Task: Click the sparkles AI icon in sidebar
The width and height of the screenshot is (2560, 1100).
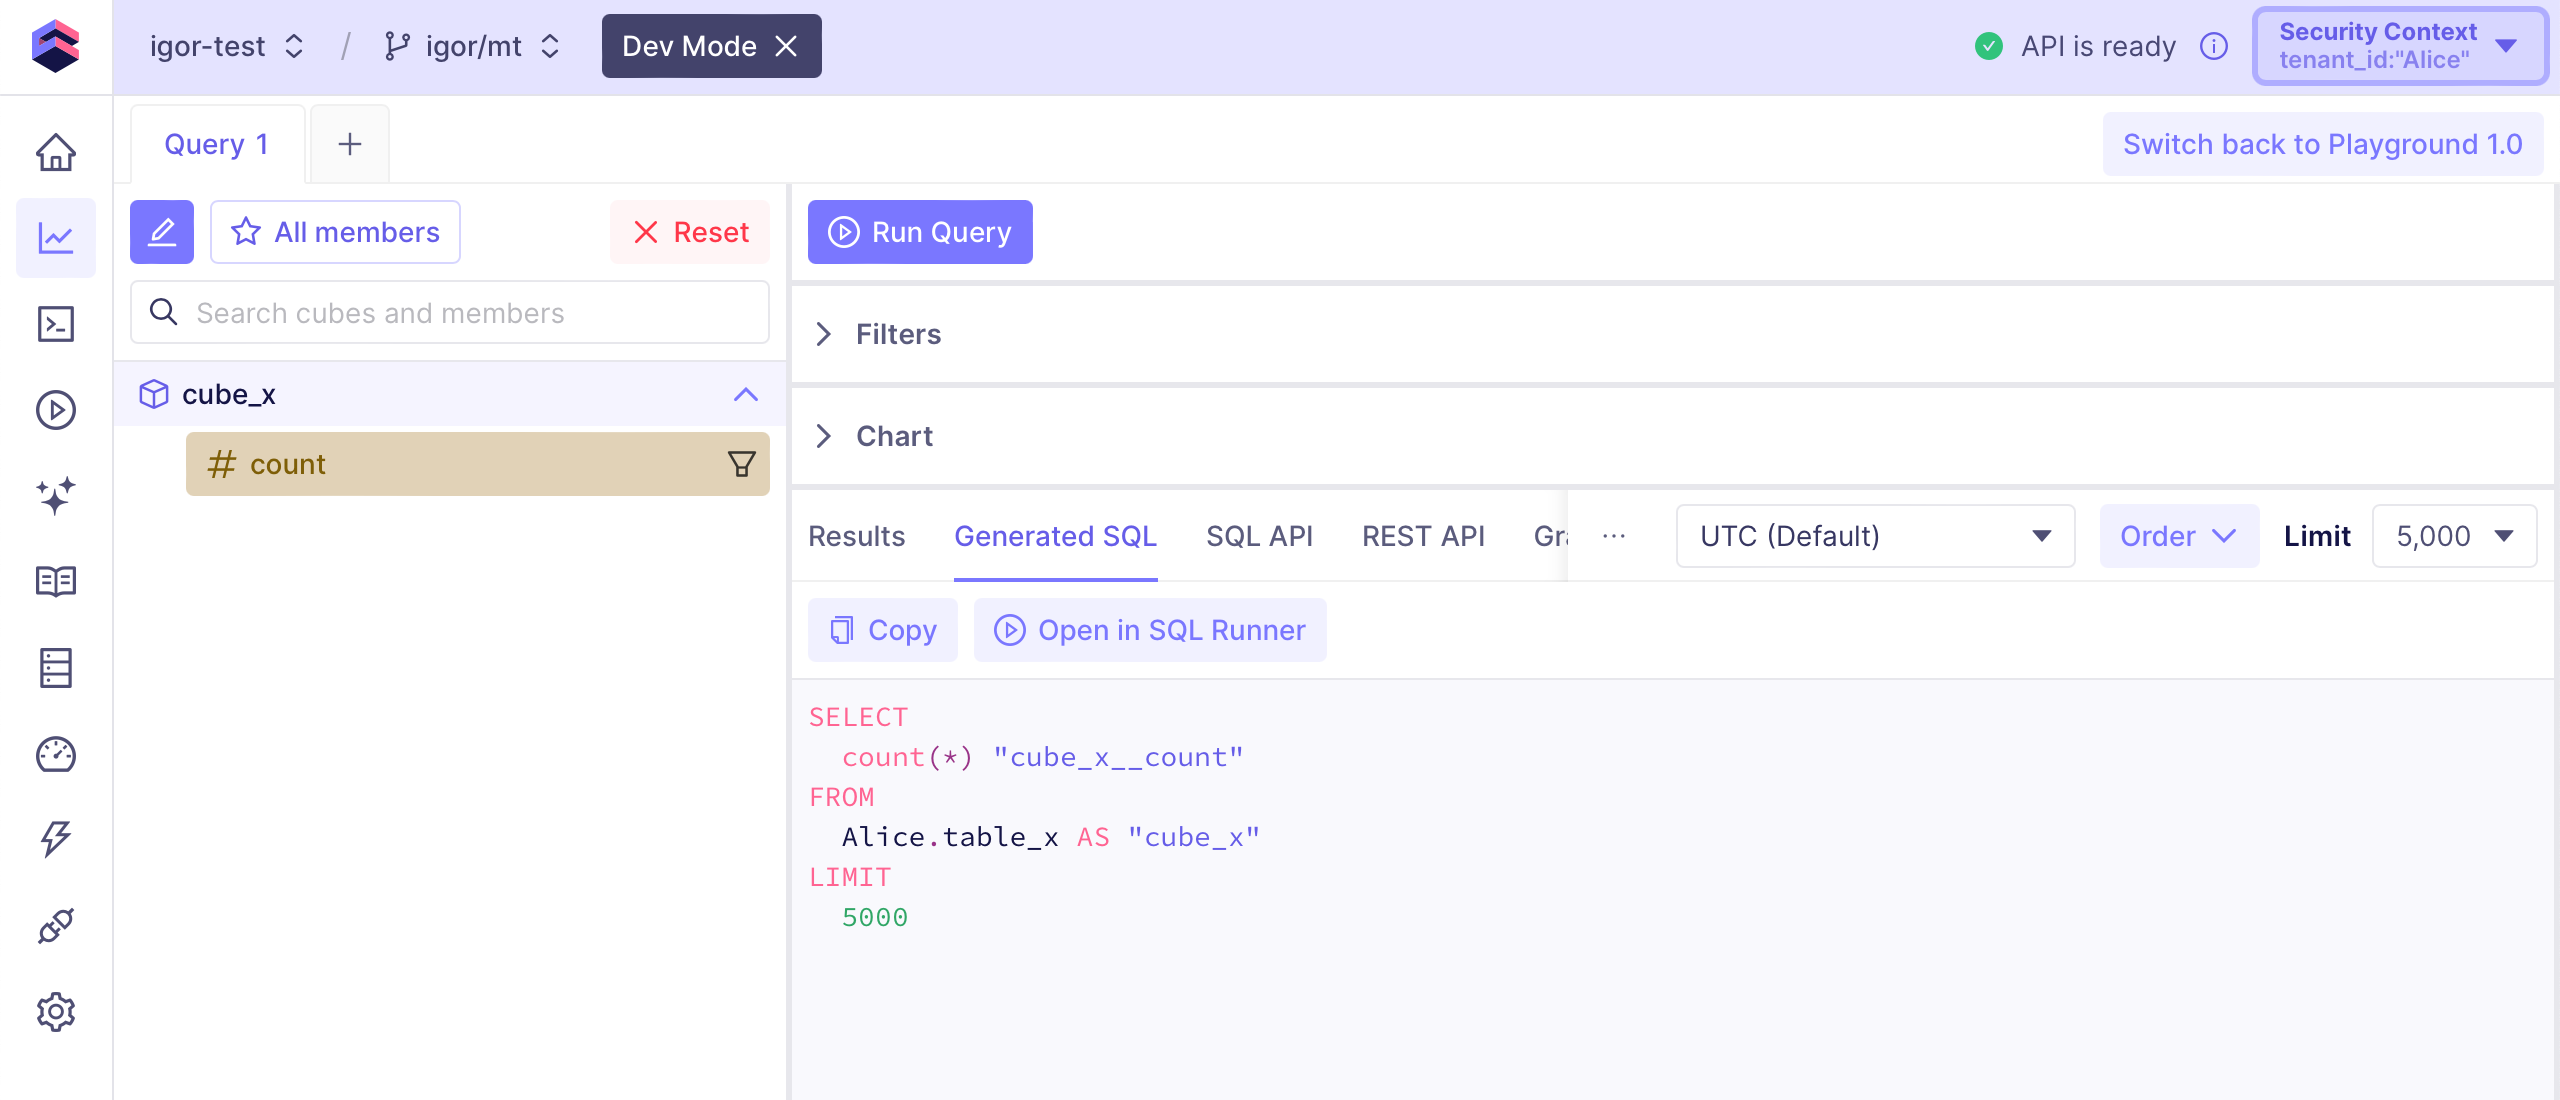Action: pos(56,495)
